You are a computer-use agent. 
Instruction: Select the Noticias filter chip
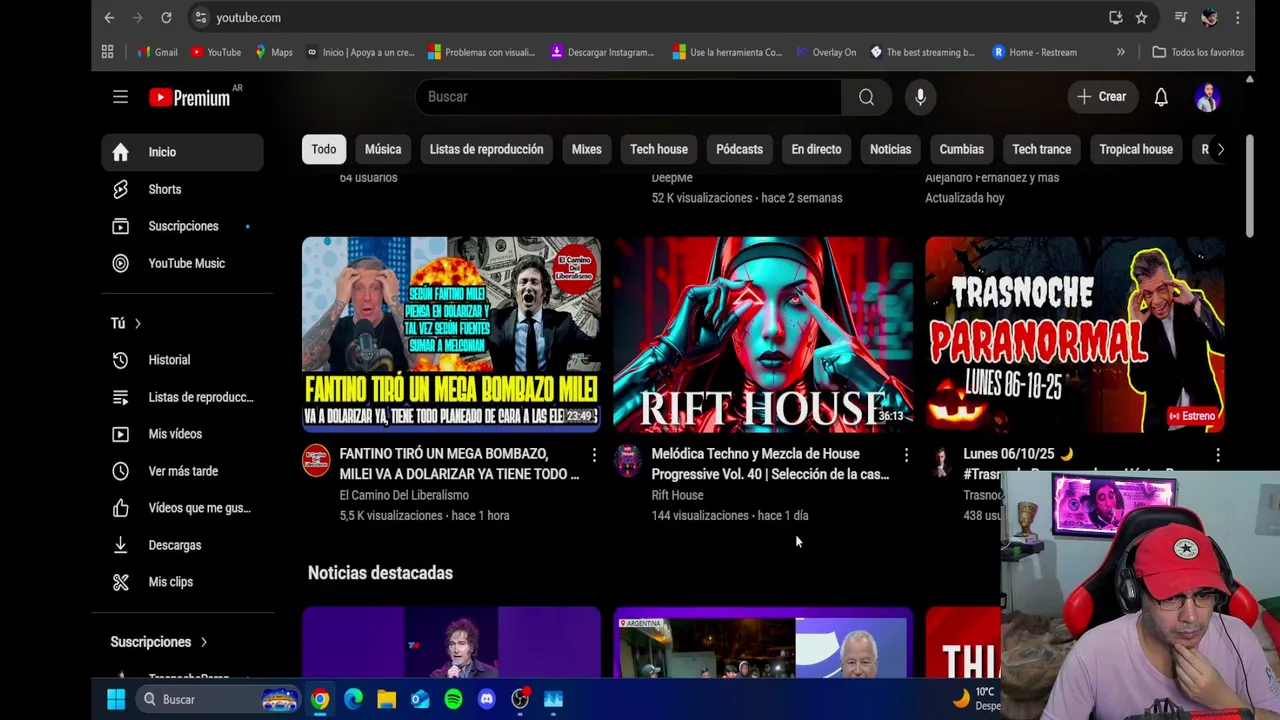pyautogui.click(x=890, y=149)
